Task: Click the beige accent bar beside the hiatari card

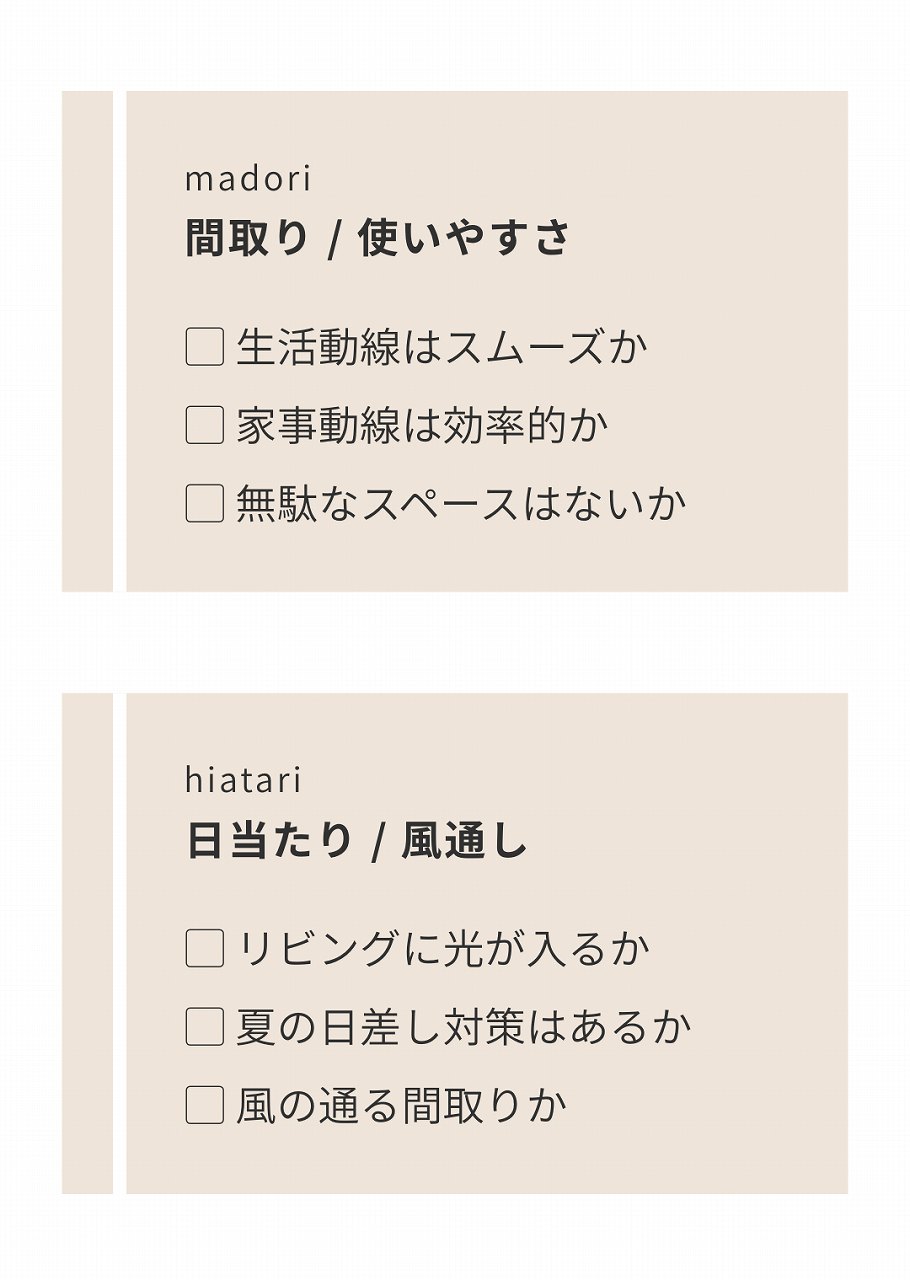Action: pyautogui.click(x=87, y=943)
